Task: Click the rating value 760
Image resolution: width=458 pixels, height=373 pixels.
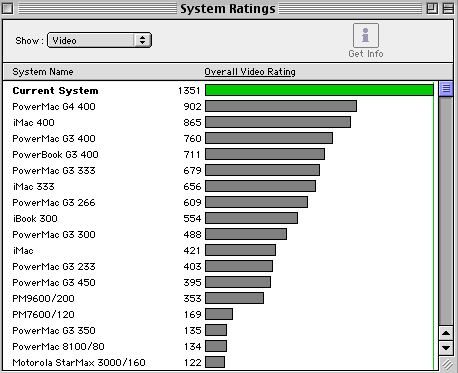Action: click(x=192, y=139)
